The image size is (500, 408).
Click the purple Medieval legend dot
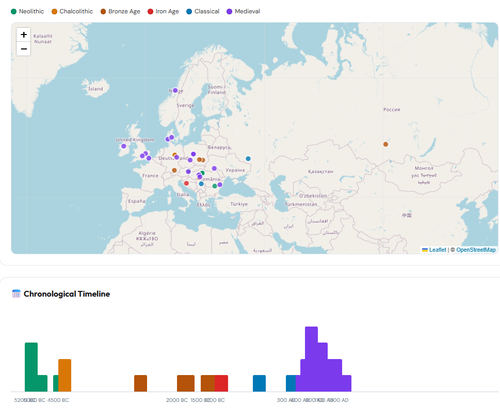[x=229, y=12]
